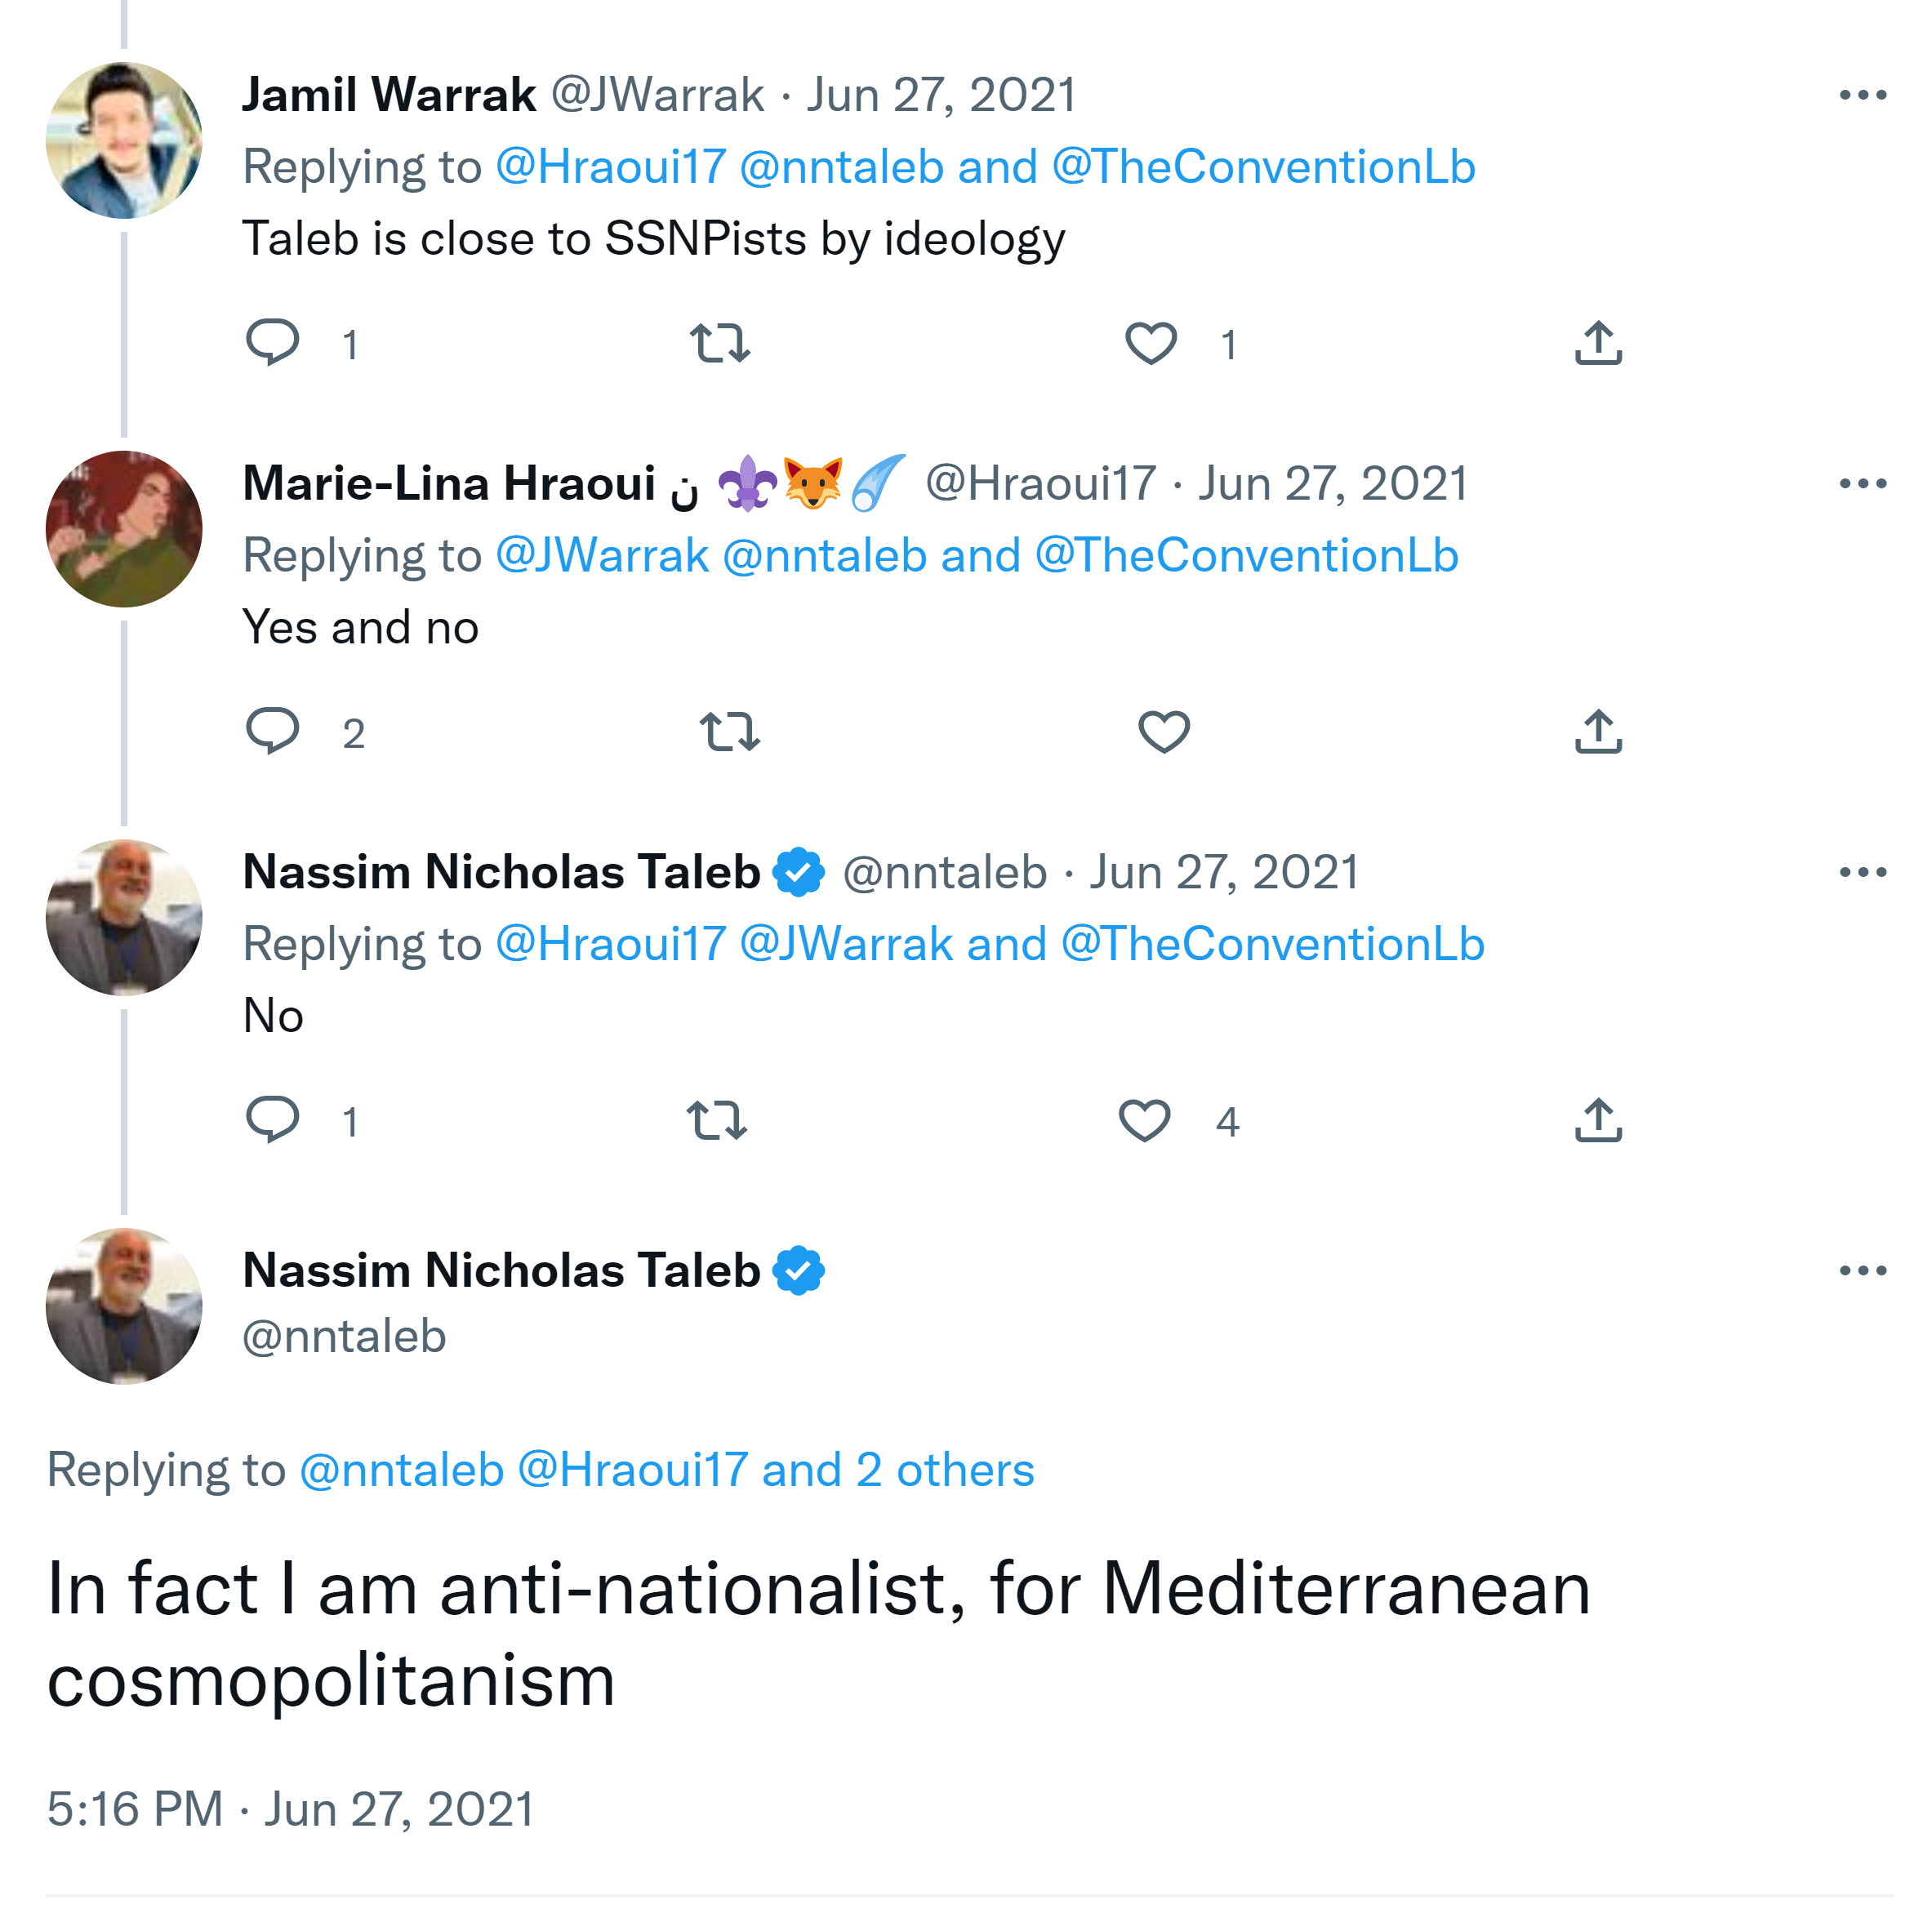Open Marie-Lina Hraoui's avatar
This screenshot has height=1931, width=1932.
point(124,528)
